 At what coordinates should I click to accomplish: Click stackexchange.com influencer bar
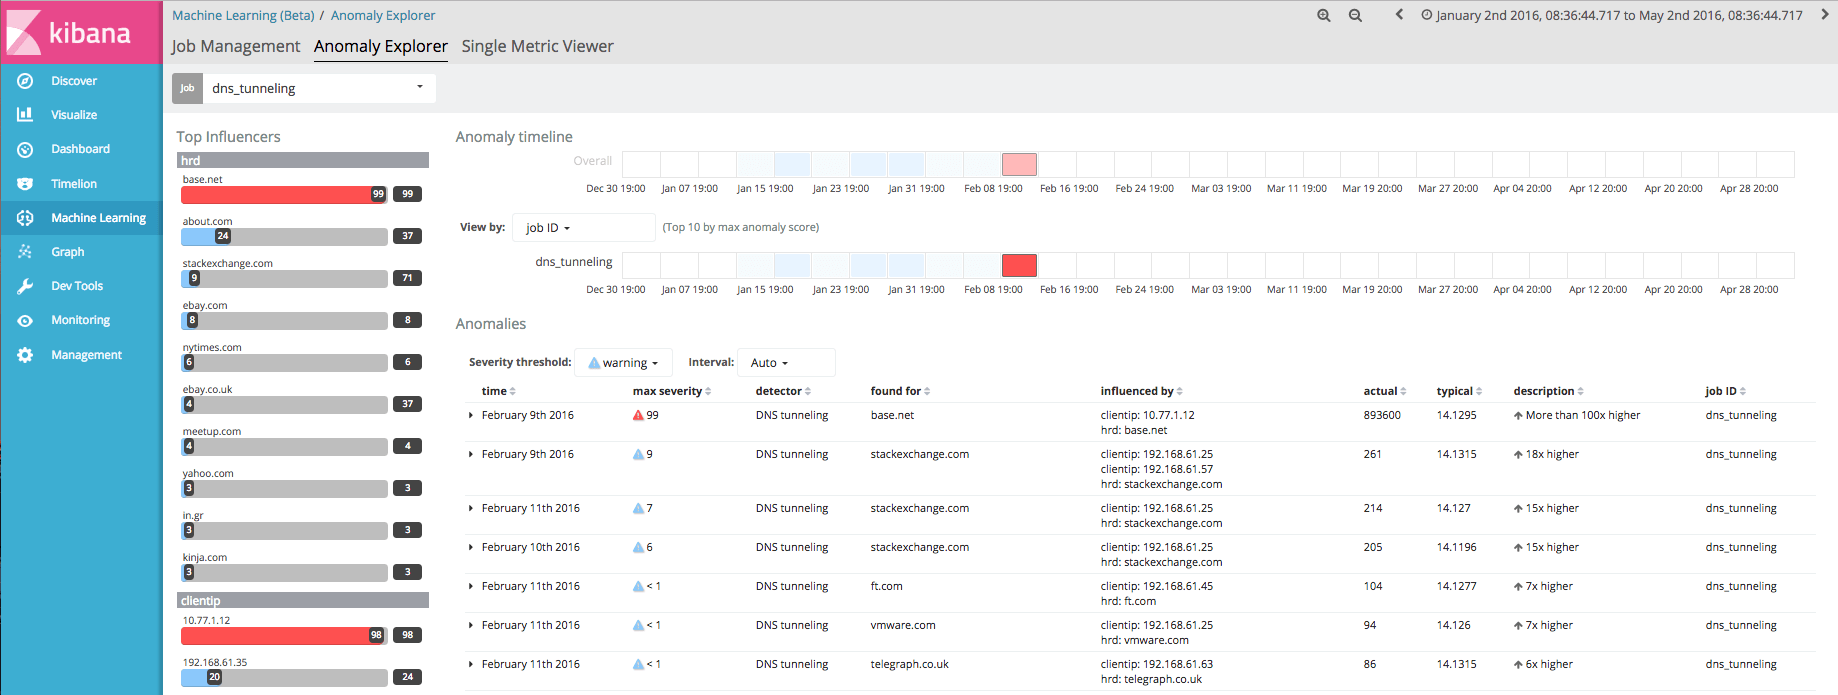(x=284, y=278)
